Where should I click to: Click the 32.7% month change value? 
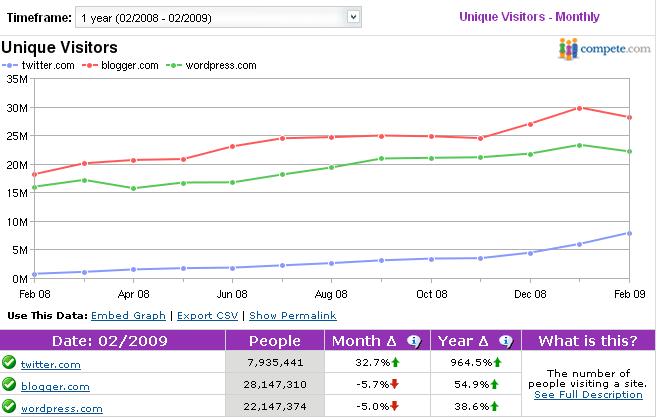pyautogui.click(x=373, y=362)
